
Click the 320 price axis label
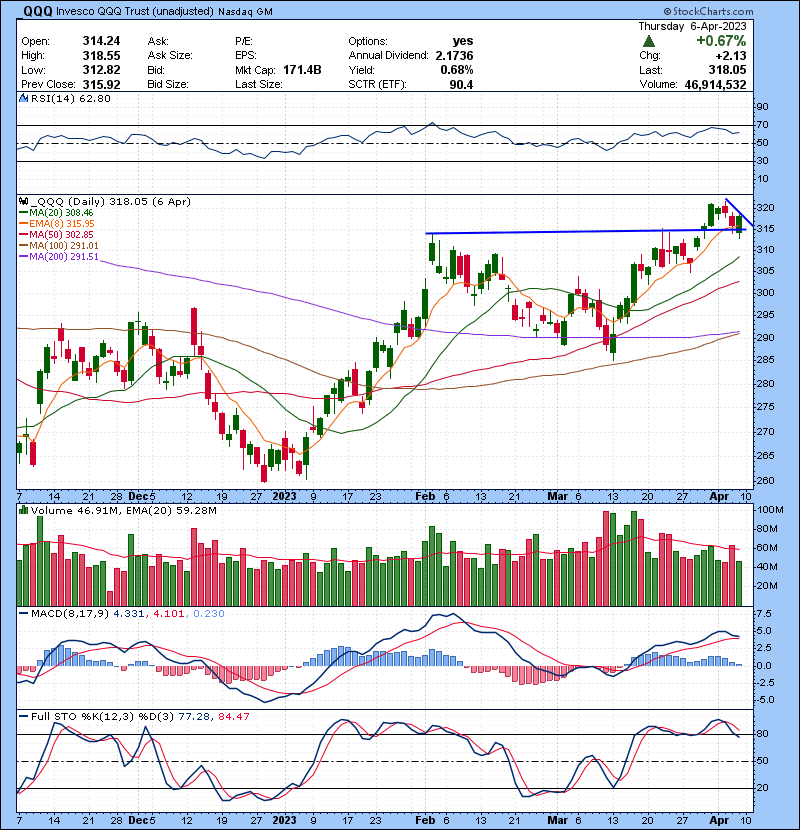(x=765, y=208)
